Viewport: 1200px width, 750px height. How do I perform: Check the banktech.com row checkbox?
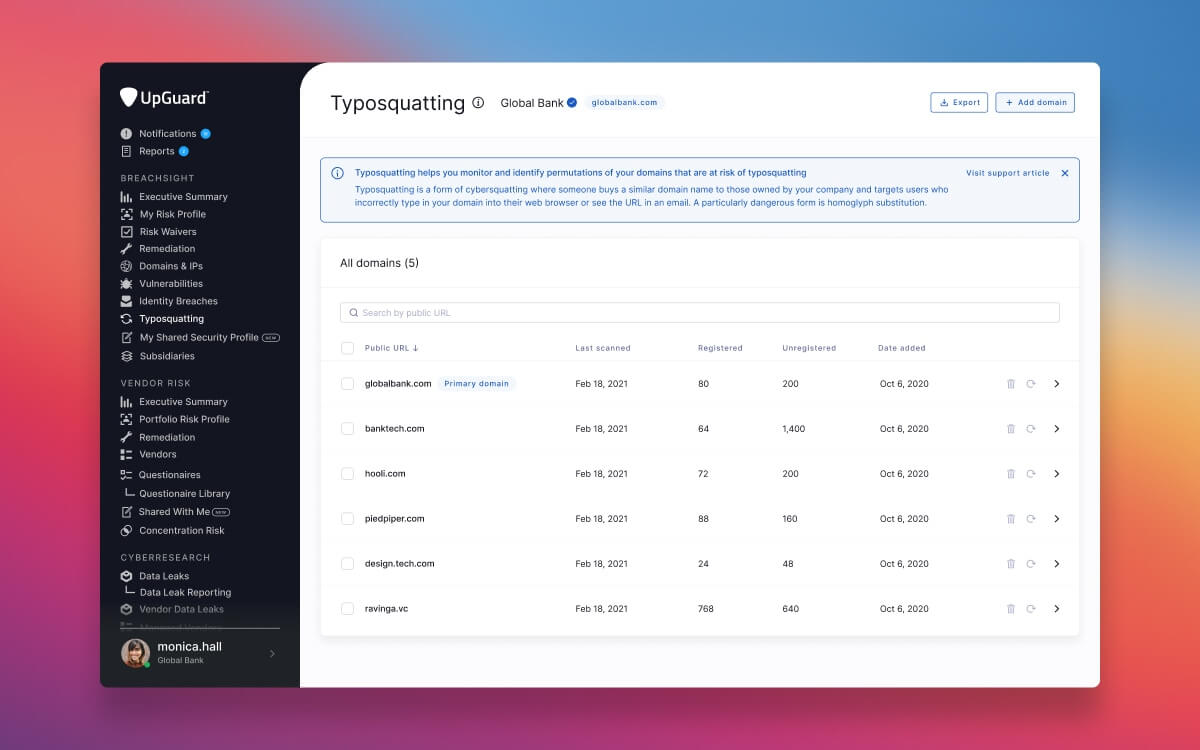pos(347,429)
